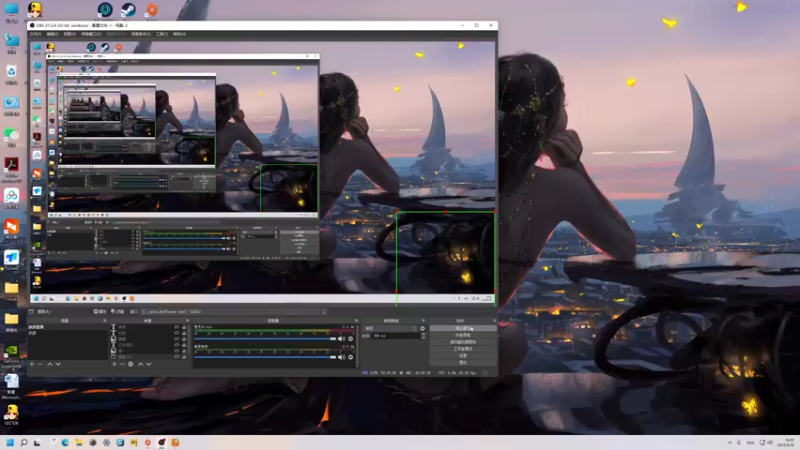Toggle 工作室模式 Studio Mode button
The image size is (800, 450).
coord(463,348)
